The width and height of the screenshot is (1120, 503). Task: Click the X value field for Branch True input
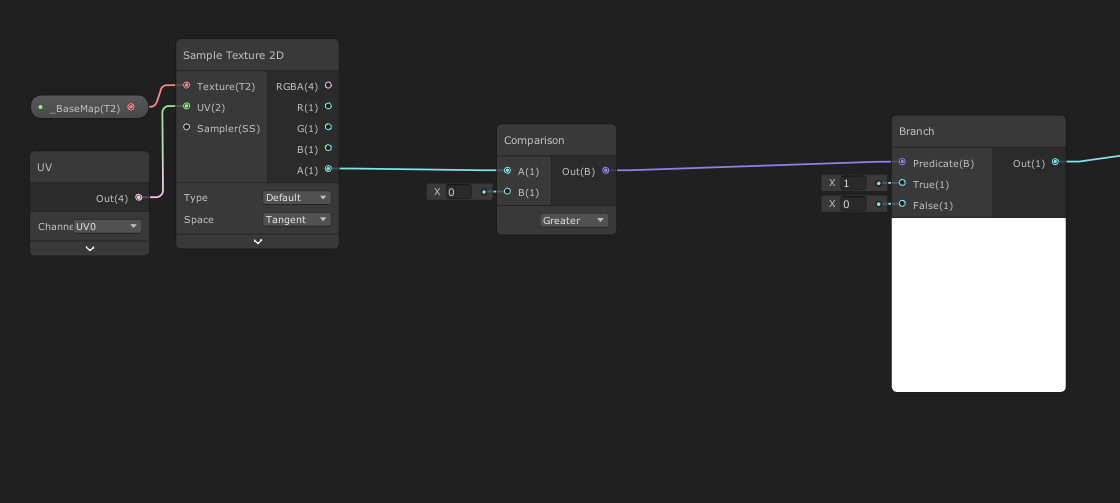[x=854, y=183]
